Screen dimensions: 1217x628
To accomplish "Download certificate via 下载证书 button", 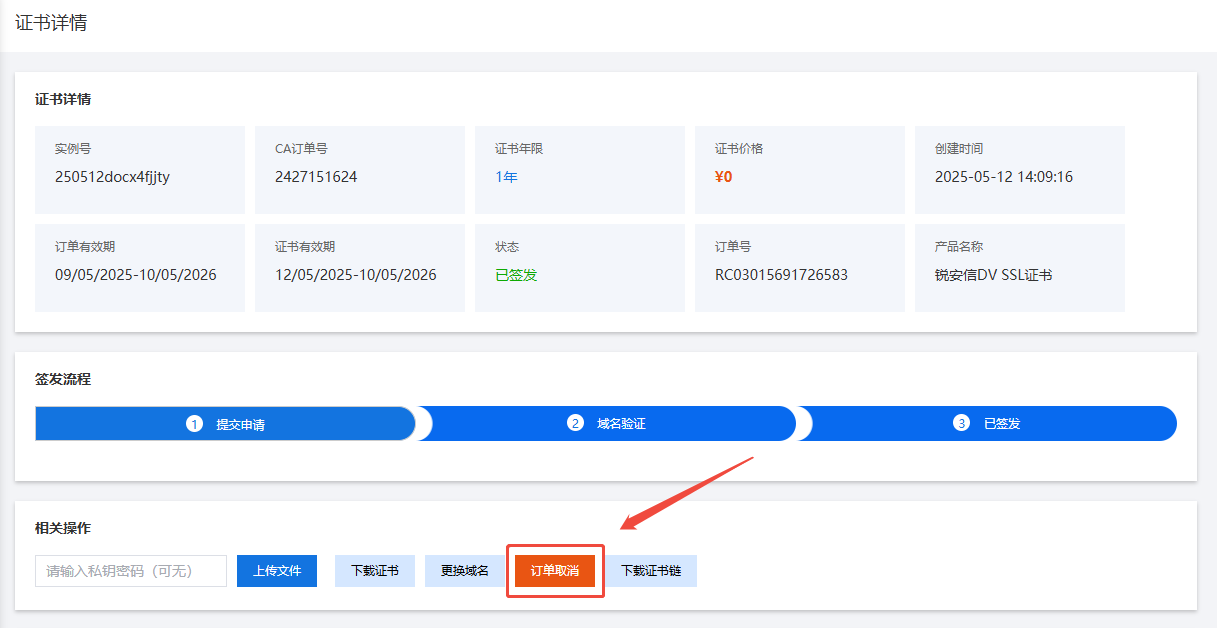I will (375, 571).
